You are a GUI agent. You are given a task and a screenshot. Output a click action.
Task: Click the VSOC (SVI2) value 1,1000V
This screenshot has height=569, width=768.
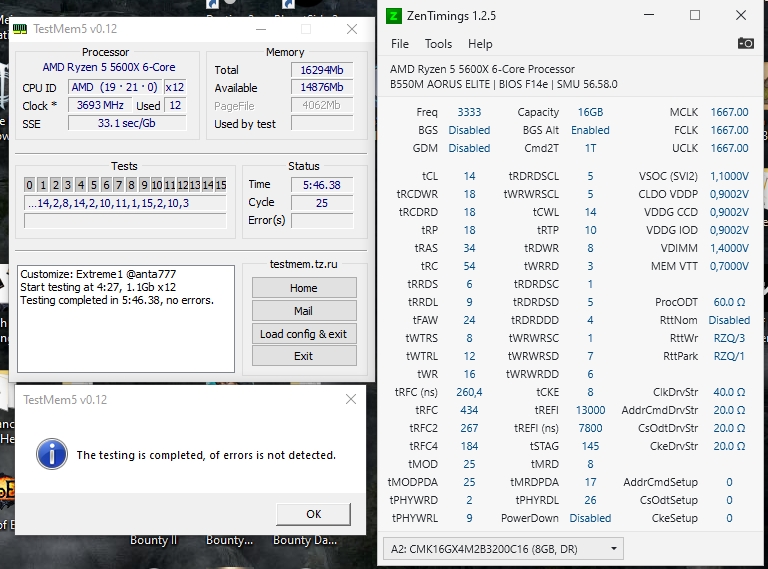[729, 176]
